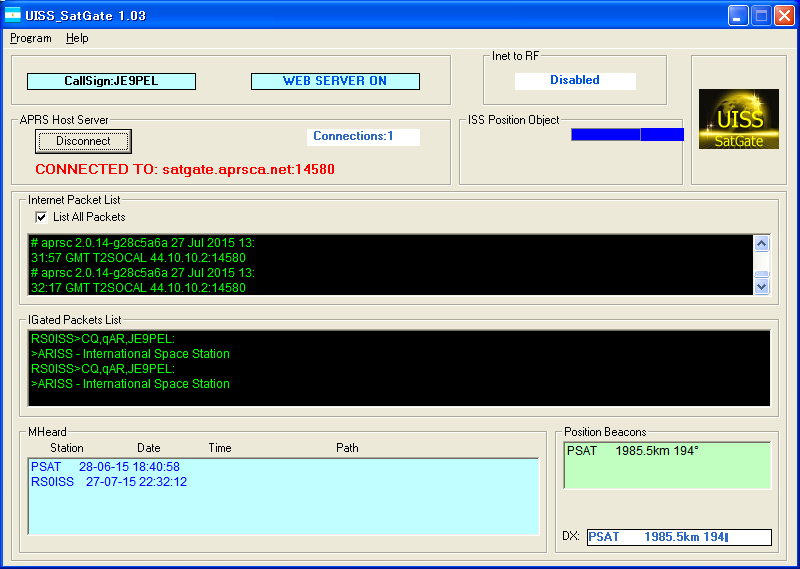
Task: Click the Date column header in MHeard
Action: [149, 448]
